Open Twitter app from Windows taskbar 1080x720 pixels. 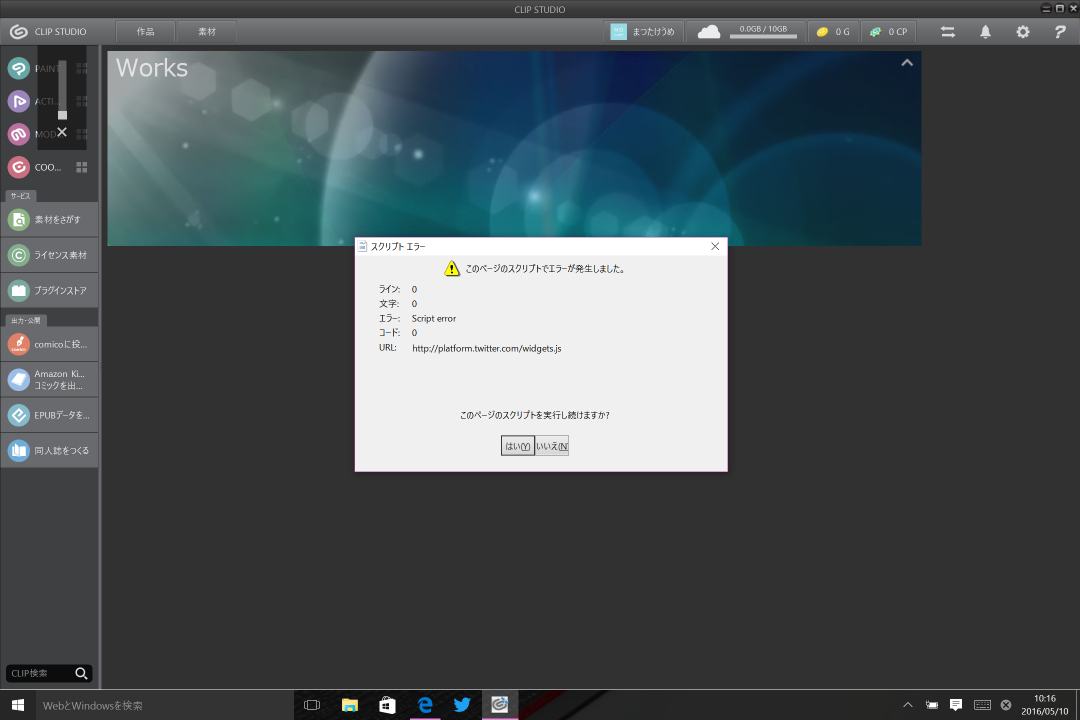[x=462, y=705]
